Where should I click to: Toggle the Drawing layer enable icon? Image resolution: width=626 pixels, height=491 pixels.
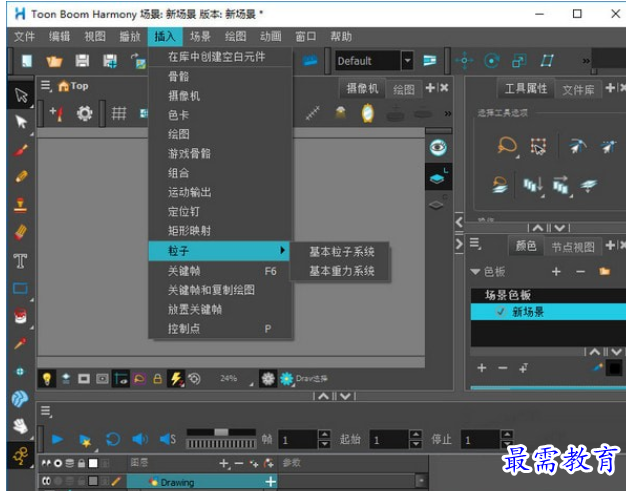(x=46, y=481)
